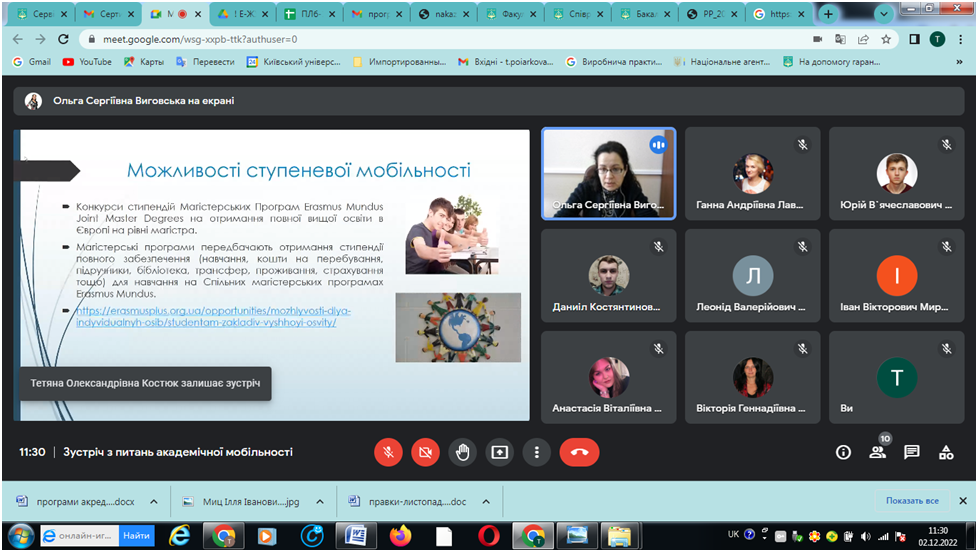Open the meeting details info icon
Screen dimensions: 978x552
843,452
